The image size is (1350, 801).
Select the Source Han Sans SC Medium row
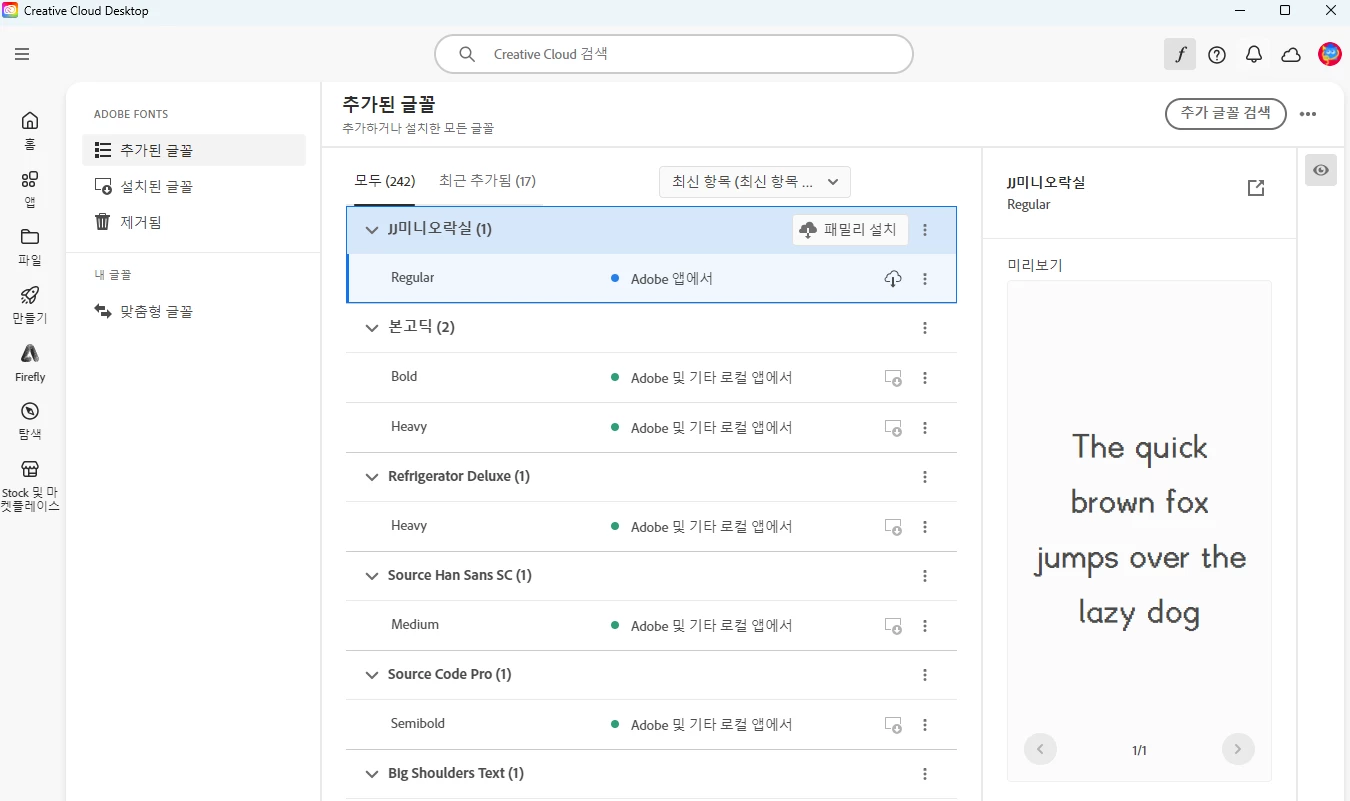tap(651, 626)
